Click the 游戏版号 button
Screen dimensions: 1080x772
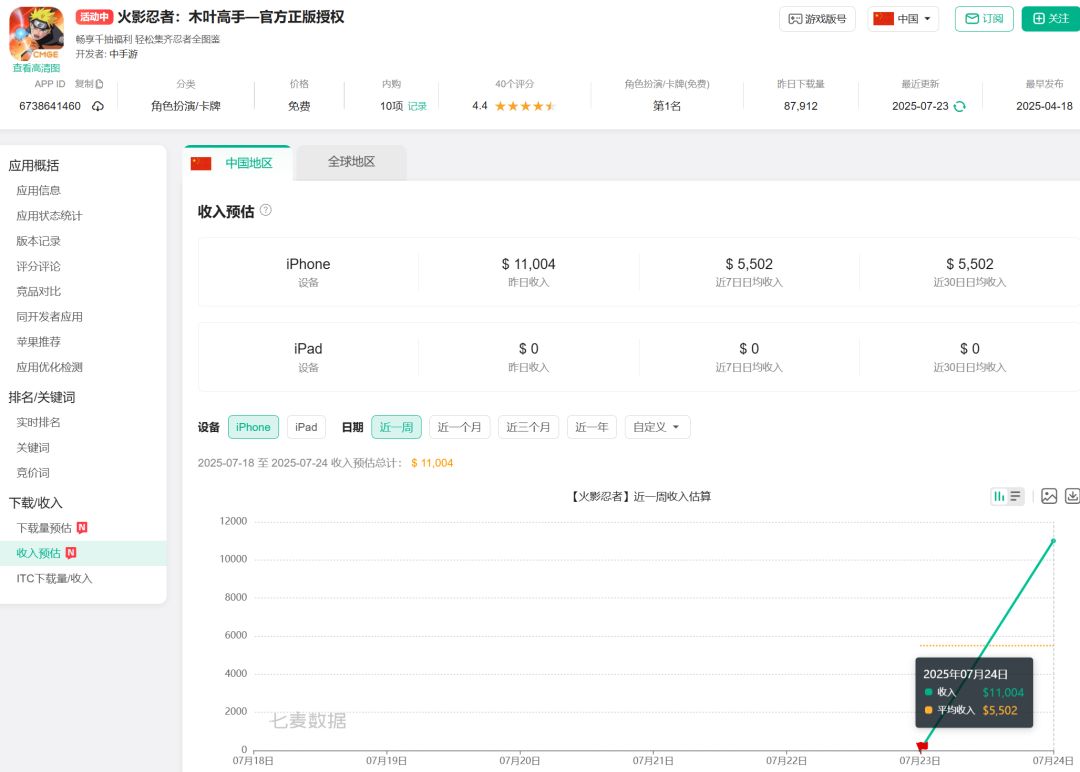tap(817, 19)
